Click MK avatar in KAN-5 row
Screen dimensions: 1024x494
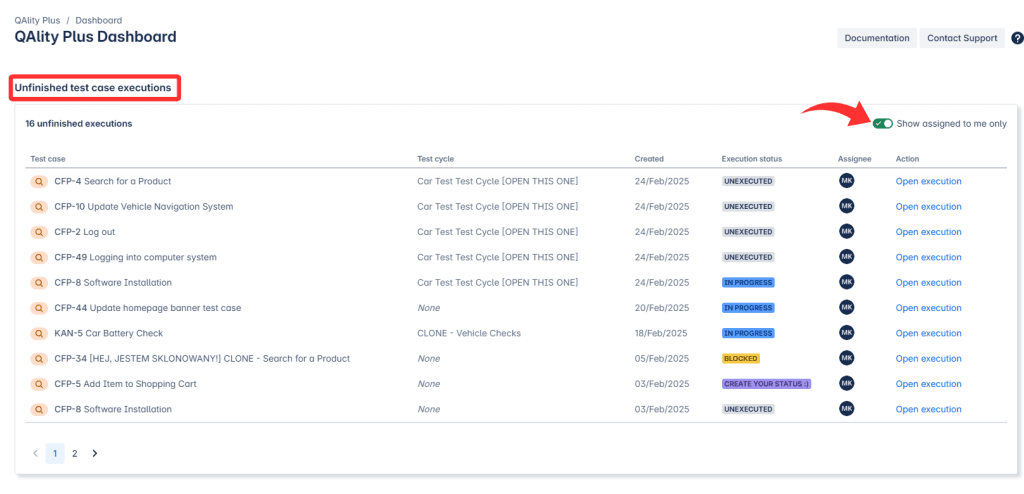click(x=846, y=333)
